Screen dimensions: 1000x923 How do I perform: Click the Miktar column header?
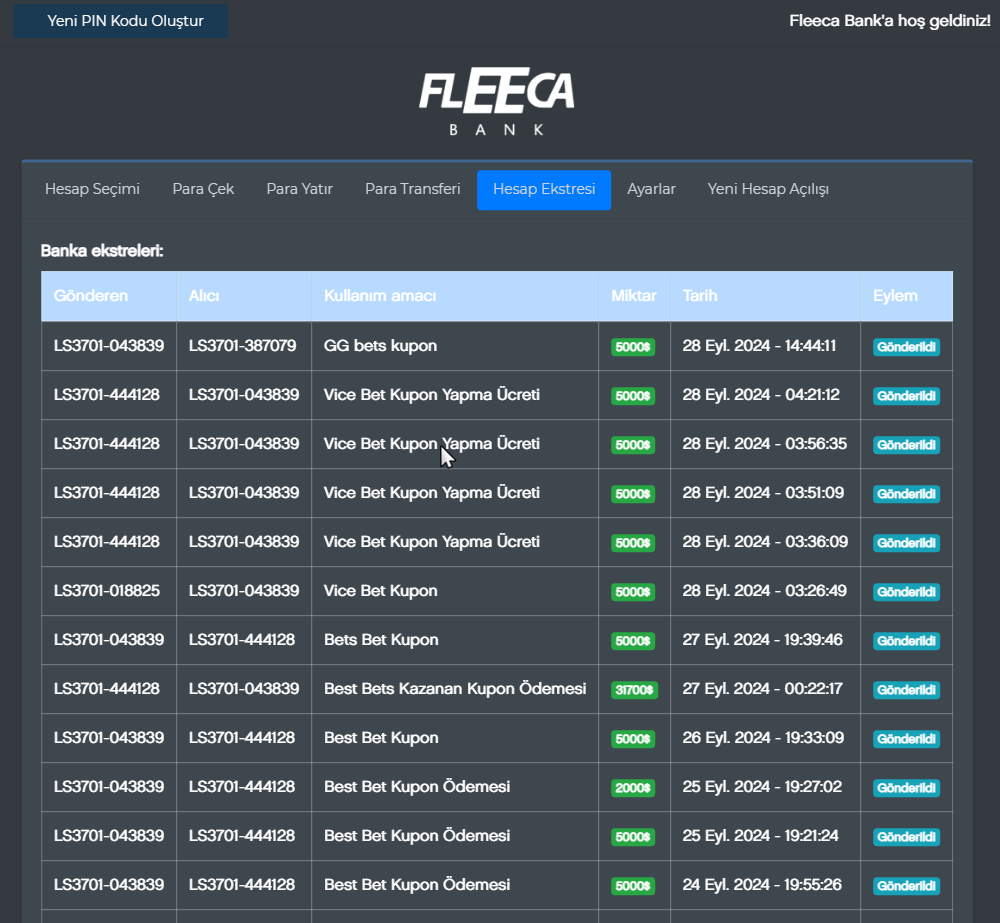pyautogui.click(x=634, y=296)
